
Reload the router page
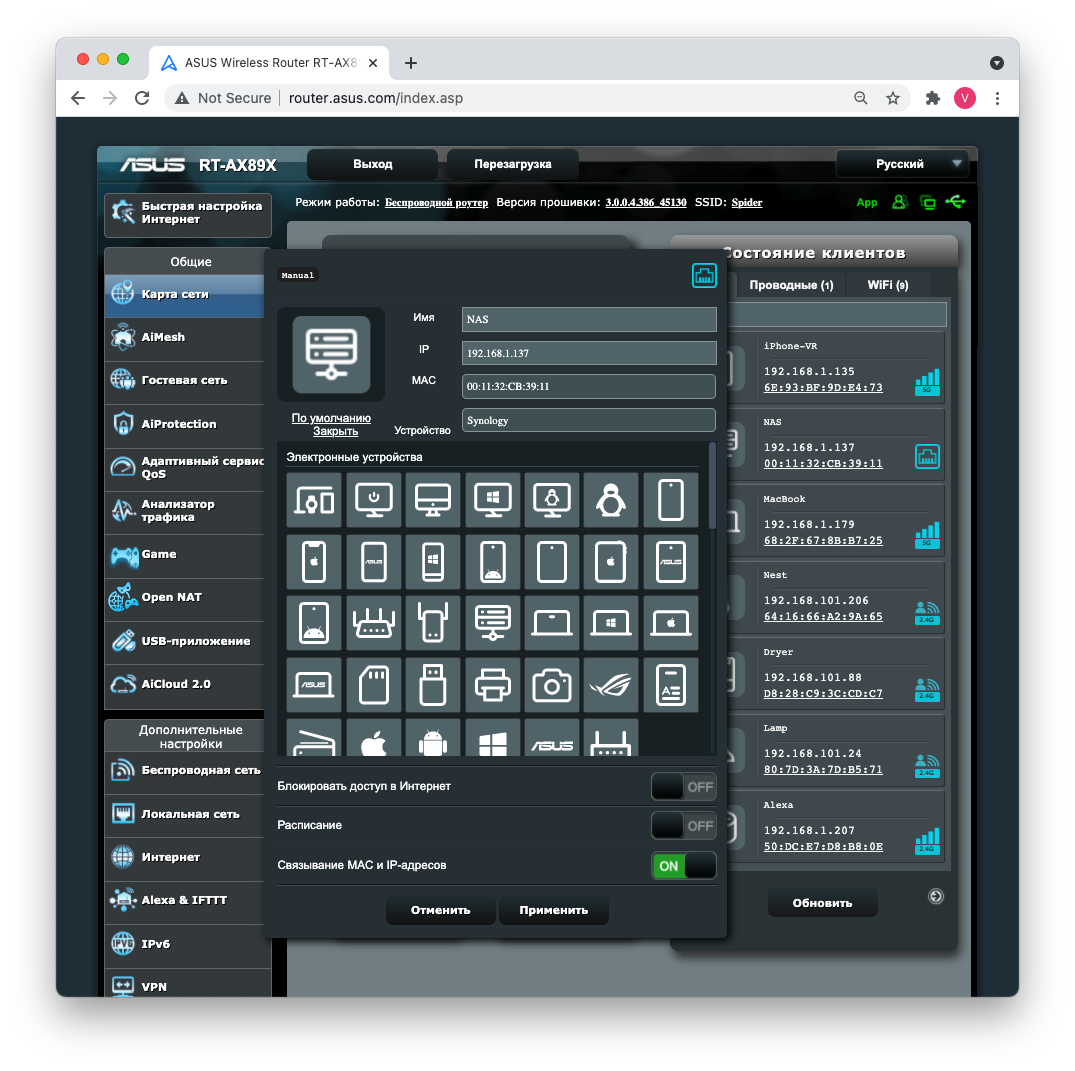tap(142, 98)
